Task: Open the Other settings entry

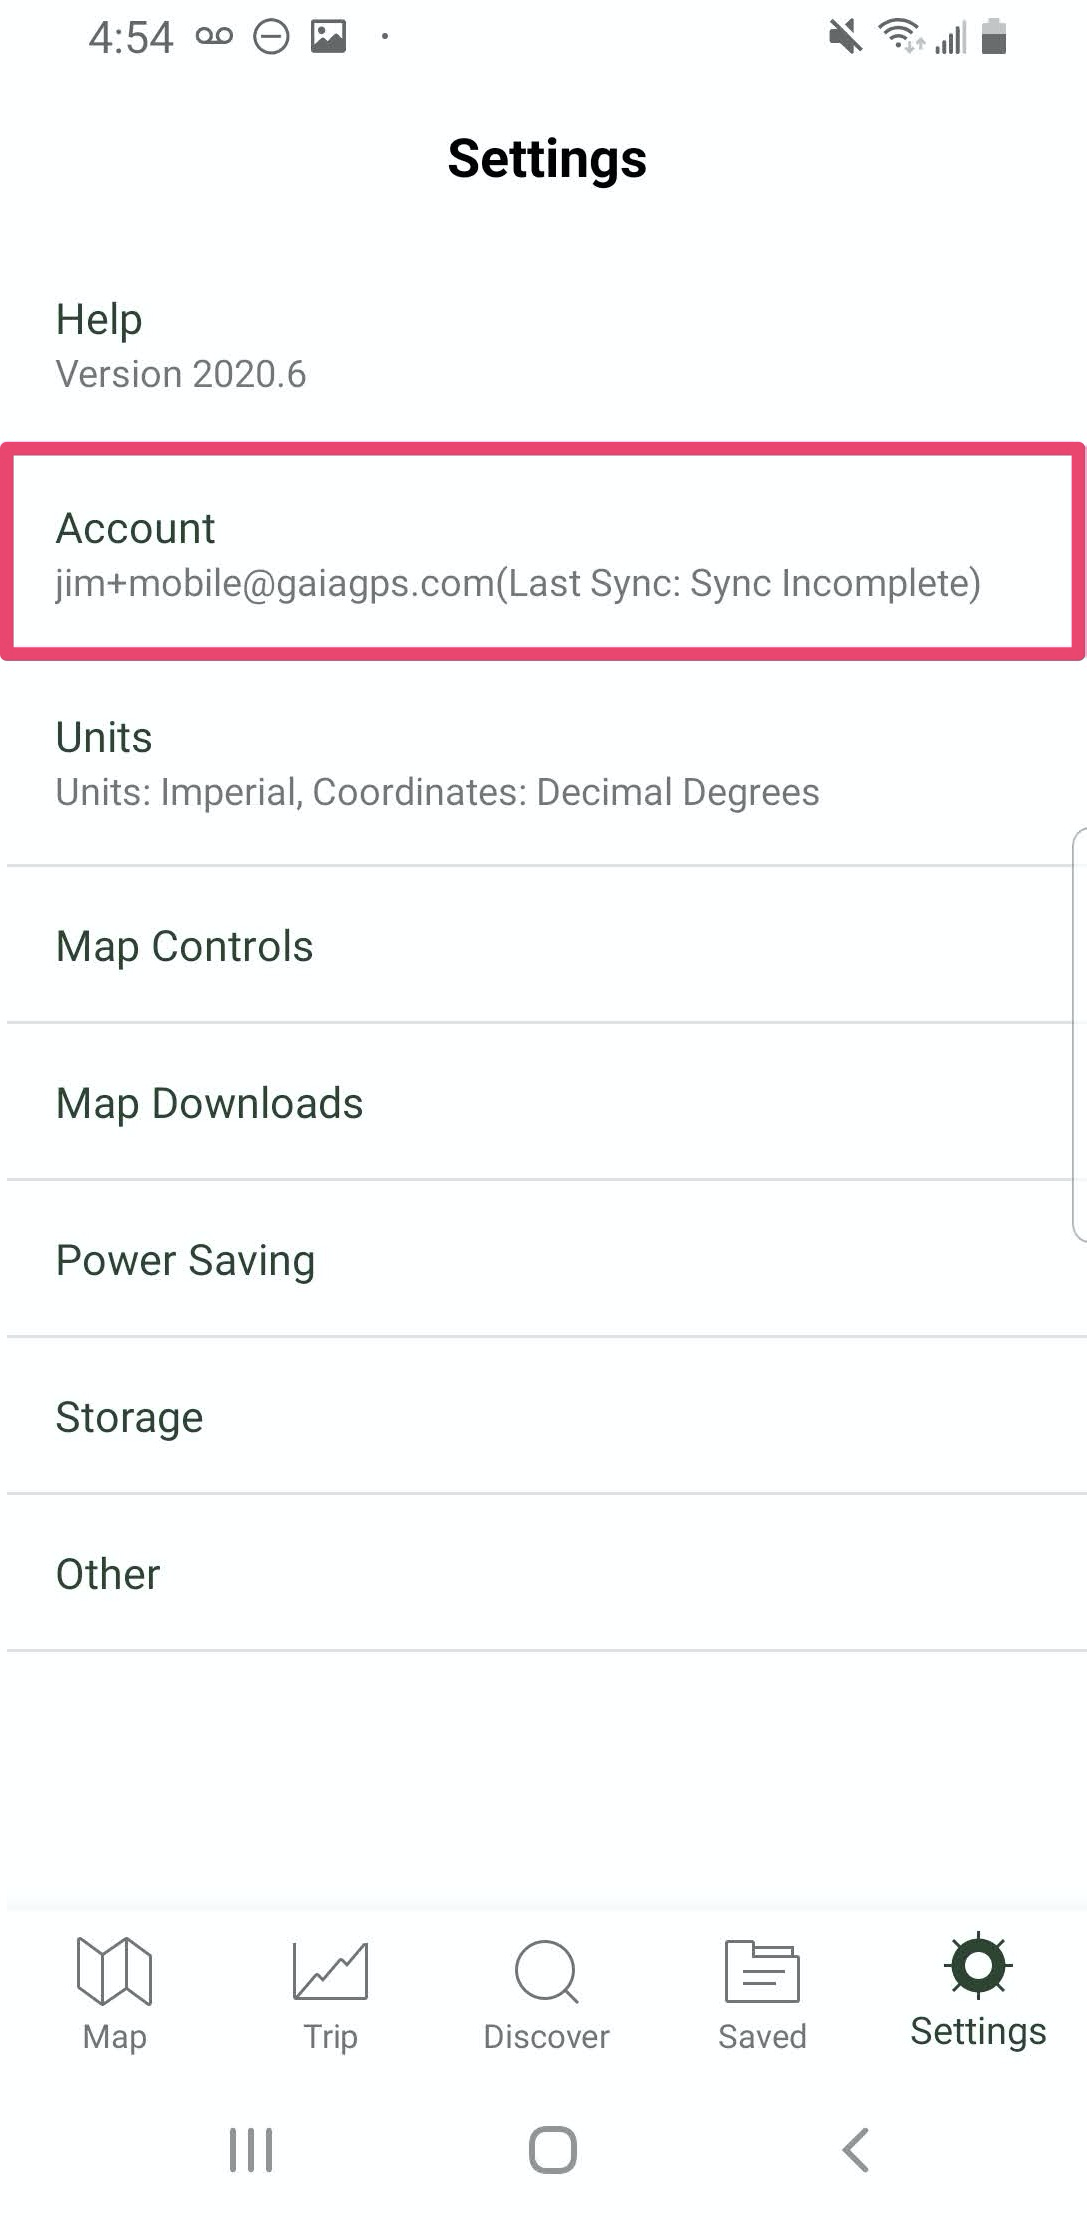Action: click(543, 1574)
